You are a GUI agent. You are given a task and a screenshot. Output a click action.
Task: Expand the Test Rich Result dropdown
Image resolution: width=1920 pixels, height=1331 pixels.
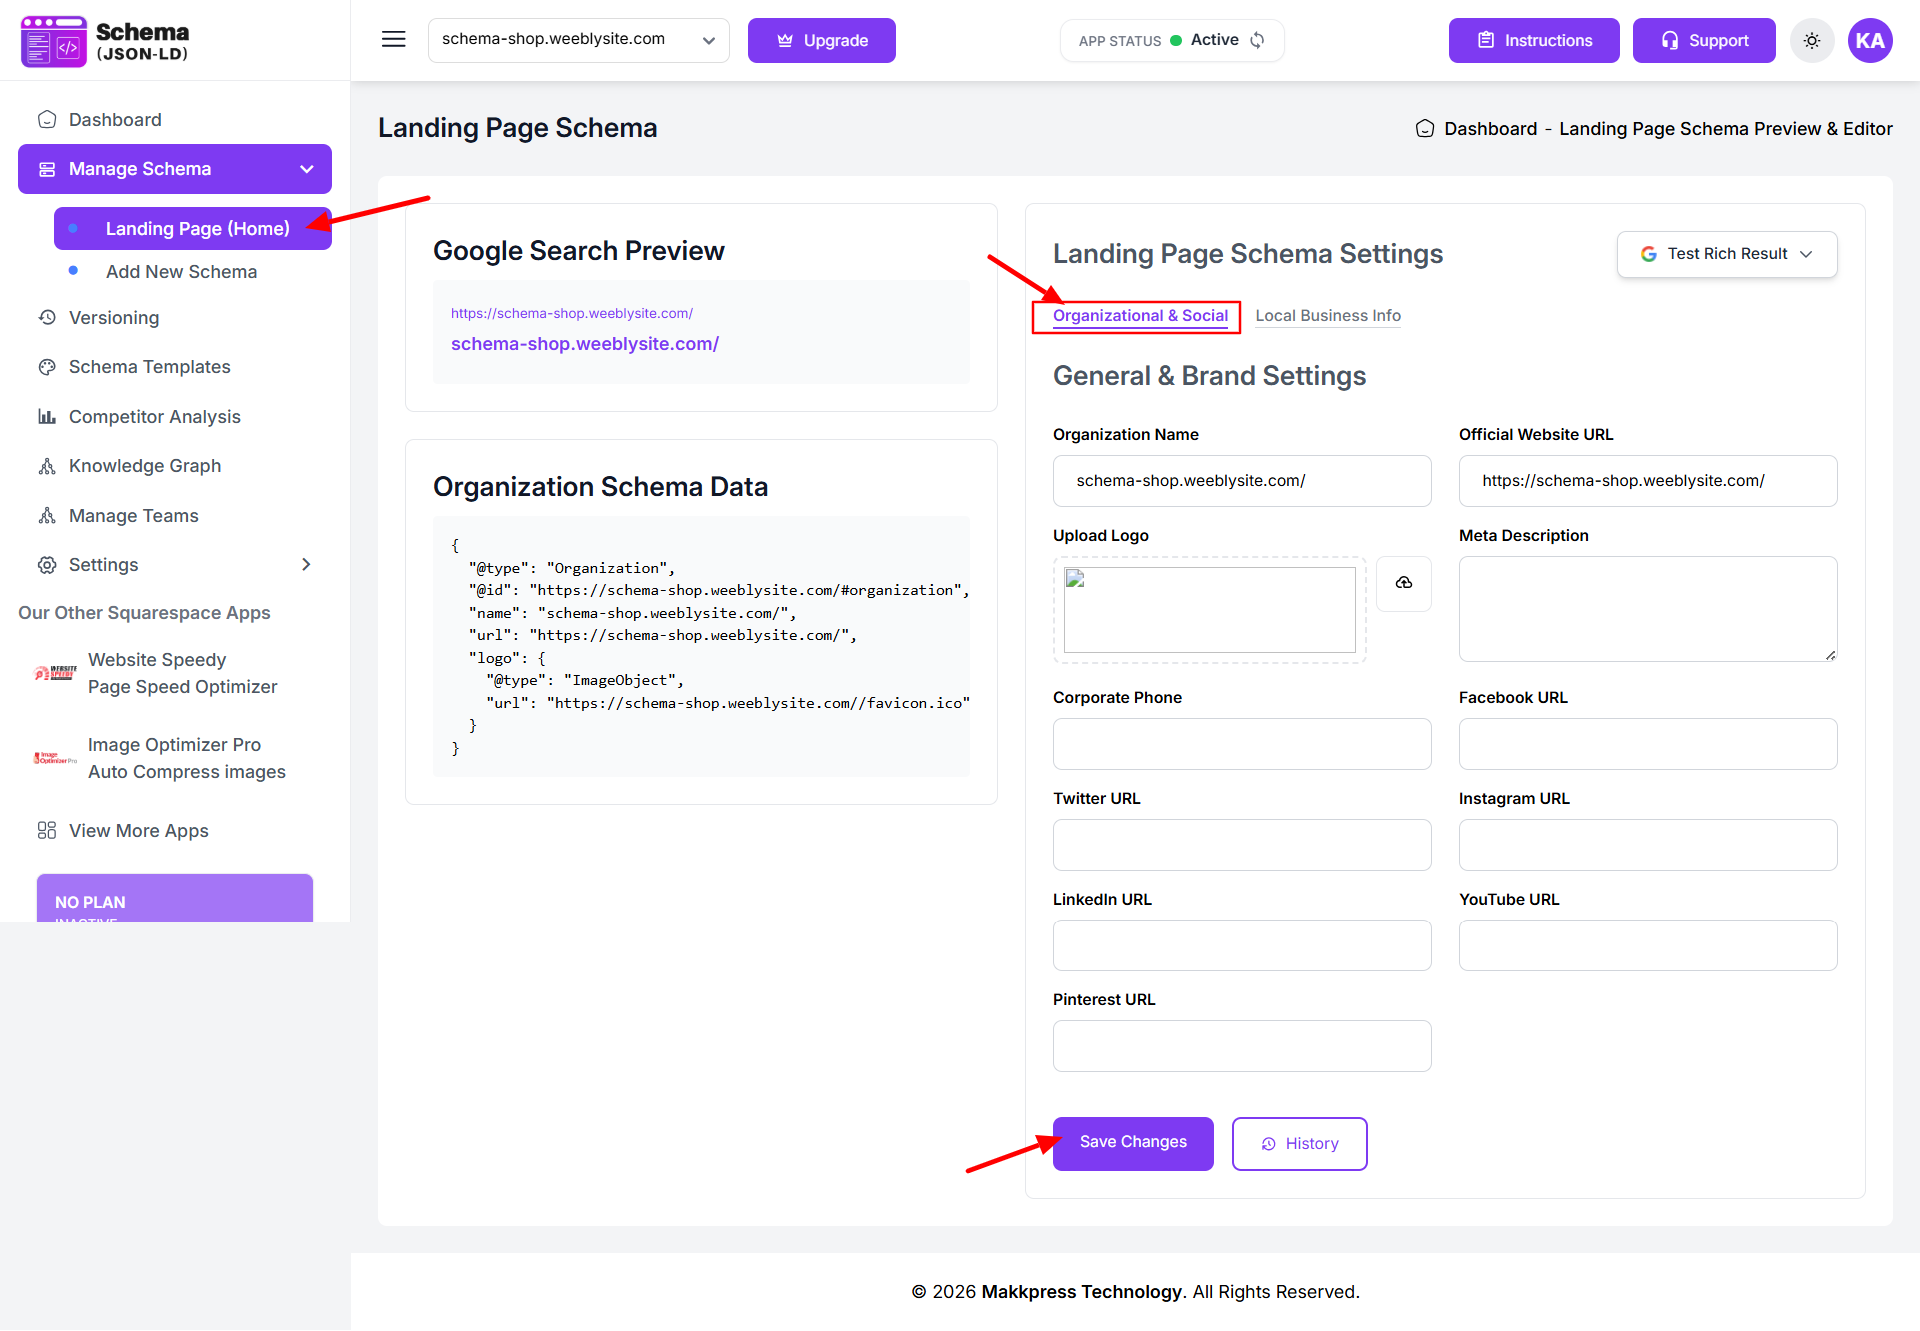[1726, 254]
